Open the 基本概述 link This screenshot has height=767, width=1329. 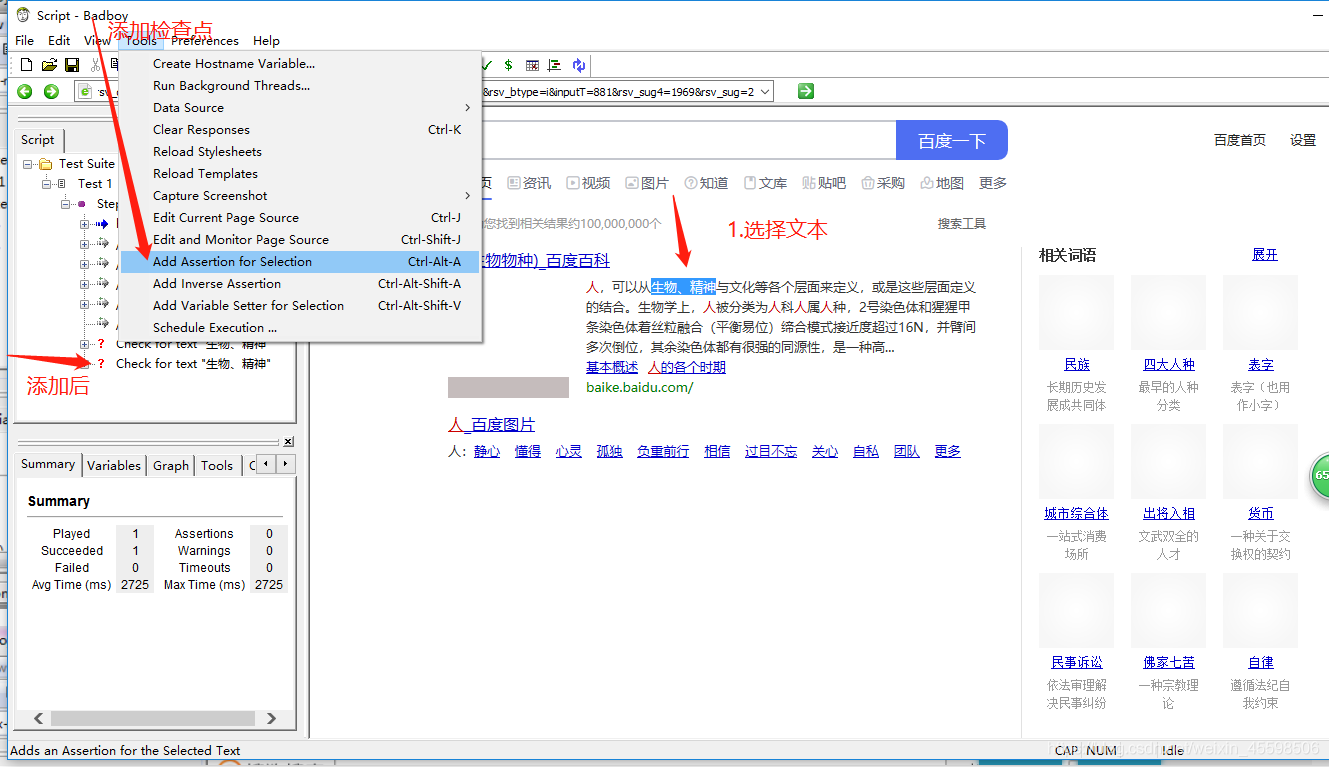point(612,367)
